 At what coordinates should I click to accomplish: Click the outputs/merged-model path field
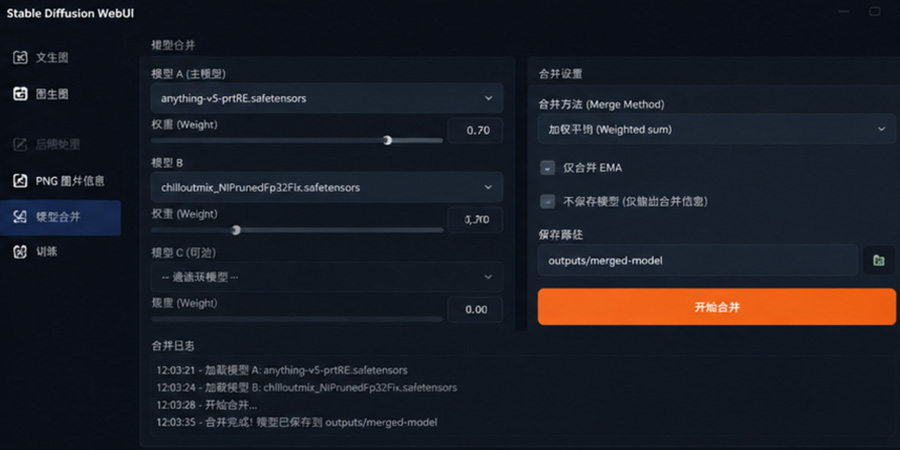tap(697, 261)
